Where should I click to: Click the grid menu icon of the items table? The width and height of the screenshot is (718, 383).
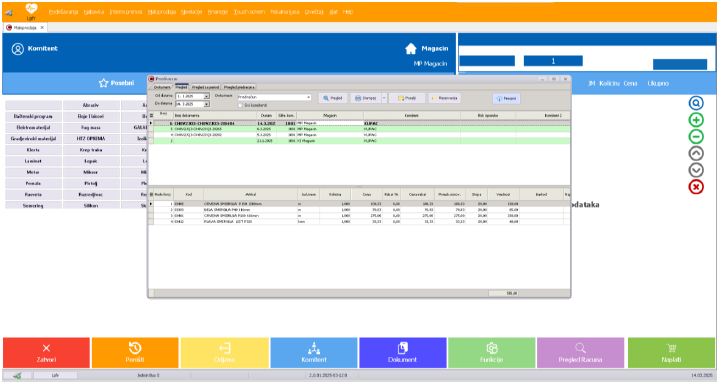(x=152, y=195)
